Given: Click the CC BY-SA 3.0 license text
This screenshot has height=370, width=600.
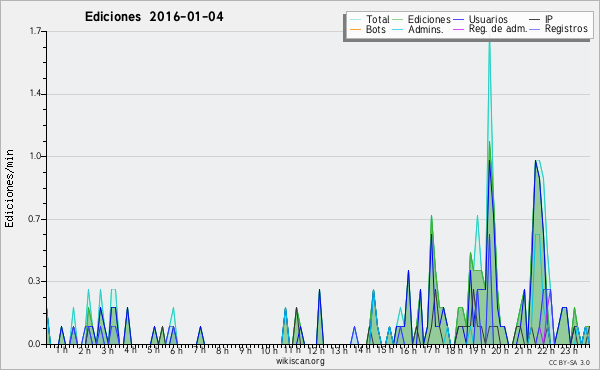Looking at the screenshot, I should (569, 362).
